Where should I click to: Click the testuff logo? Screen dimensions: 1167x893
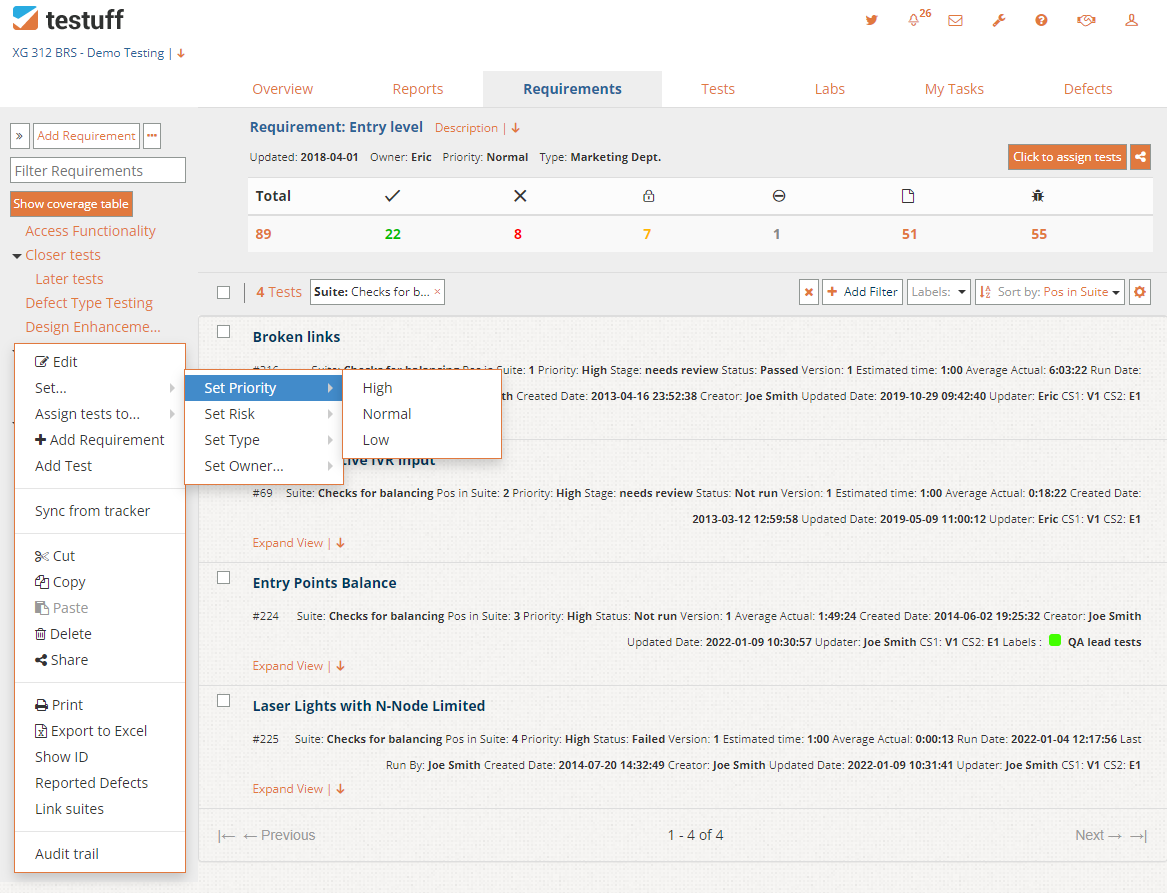[x=68, y=19]
